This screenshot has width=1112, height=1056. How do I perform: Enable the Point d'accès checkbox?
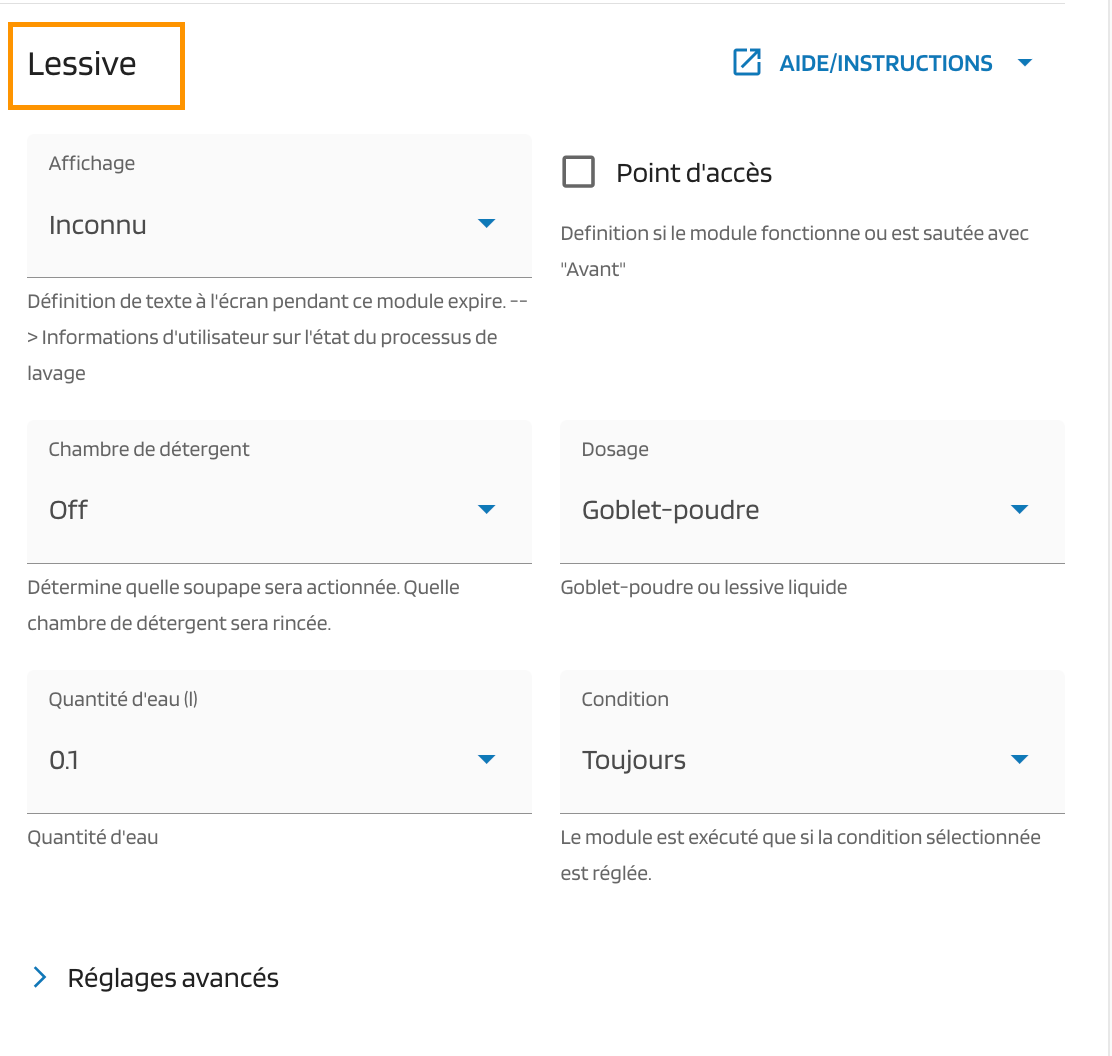[578, 172]
